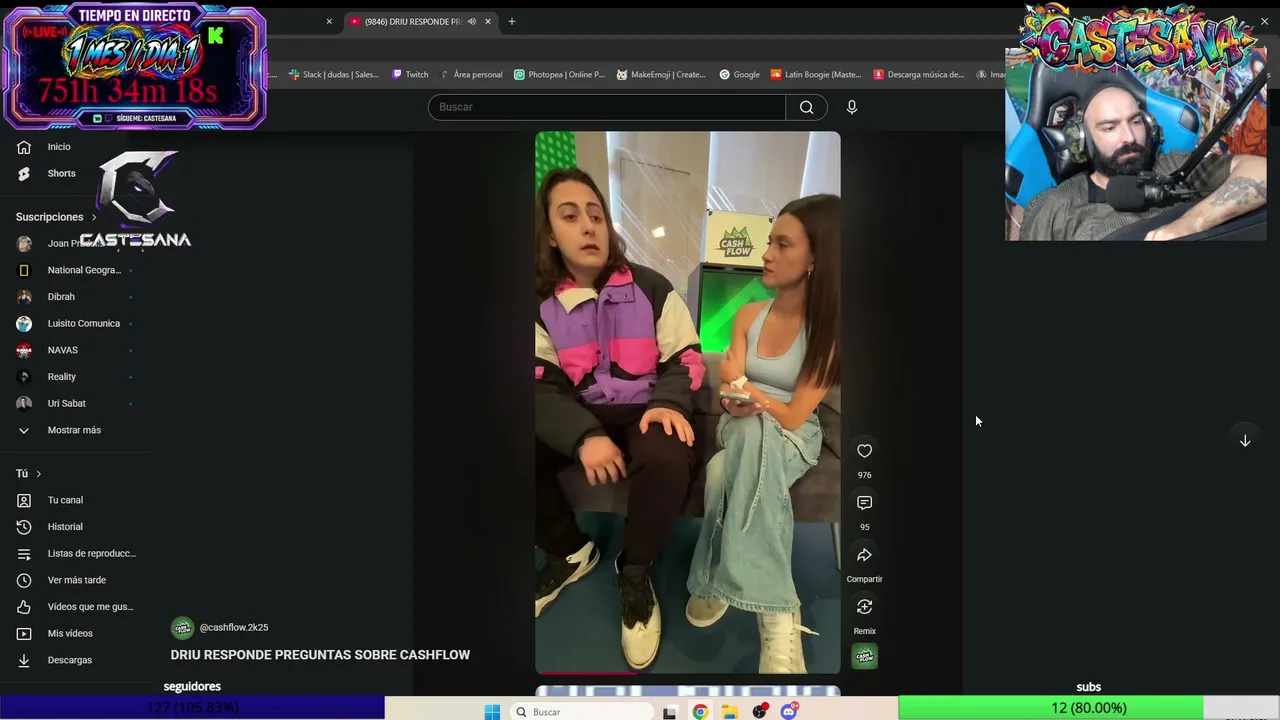Viewport: 1280px width, 720px height.
Task: Open Mis videos
Action: 70,633
